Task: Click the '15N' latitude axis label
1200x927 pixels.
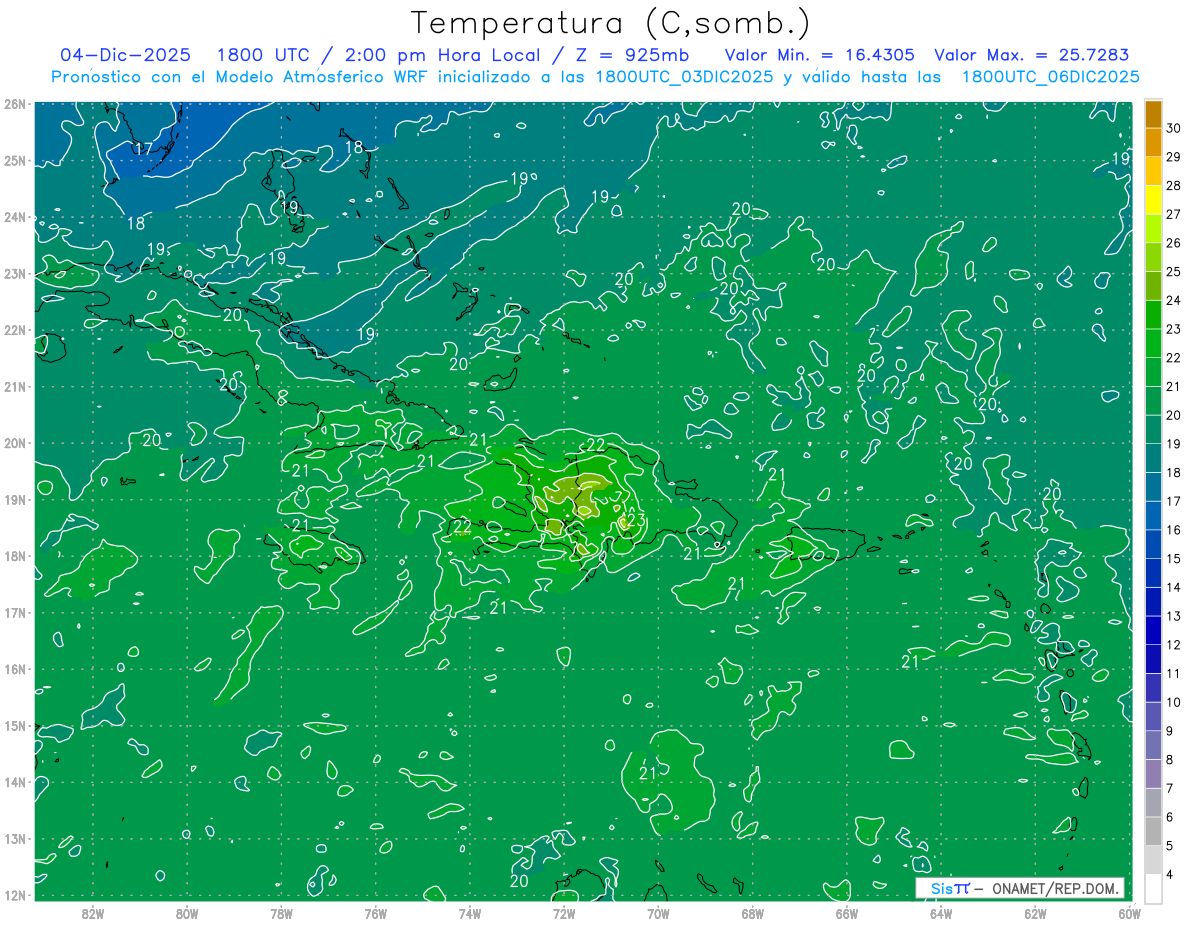Action: (14, 726)
